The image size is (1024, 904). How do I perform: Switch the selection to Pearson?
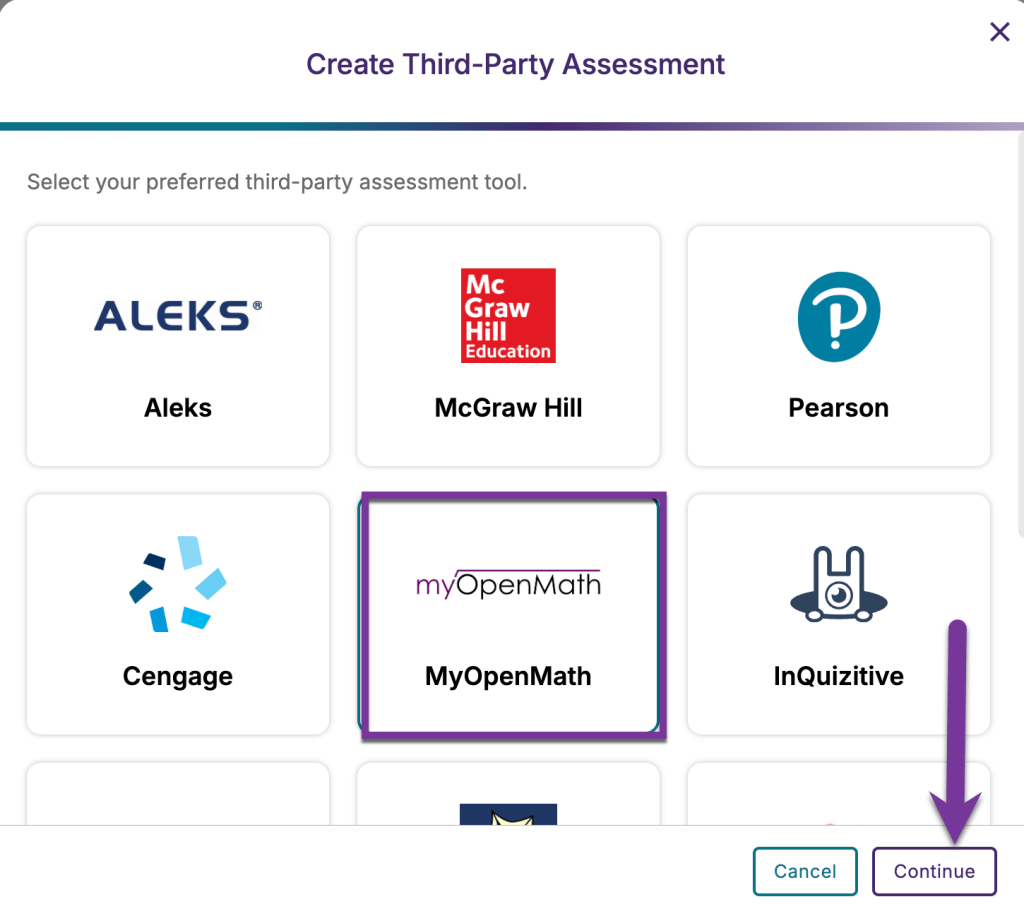point(838,346)
